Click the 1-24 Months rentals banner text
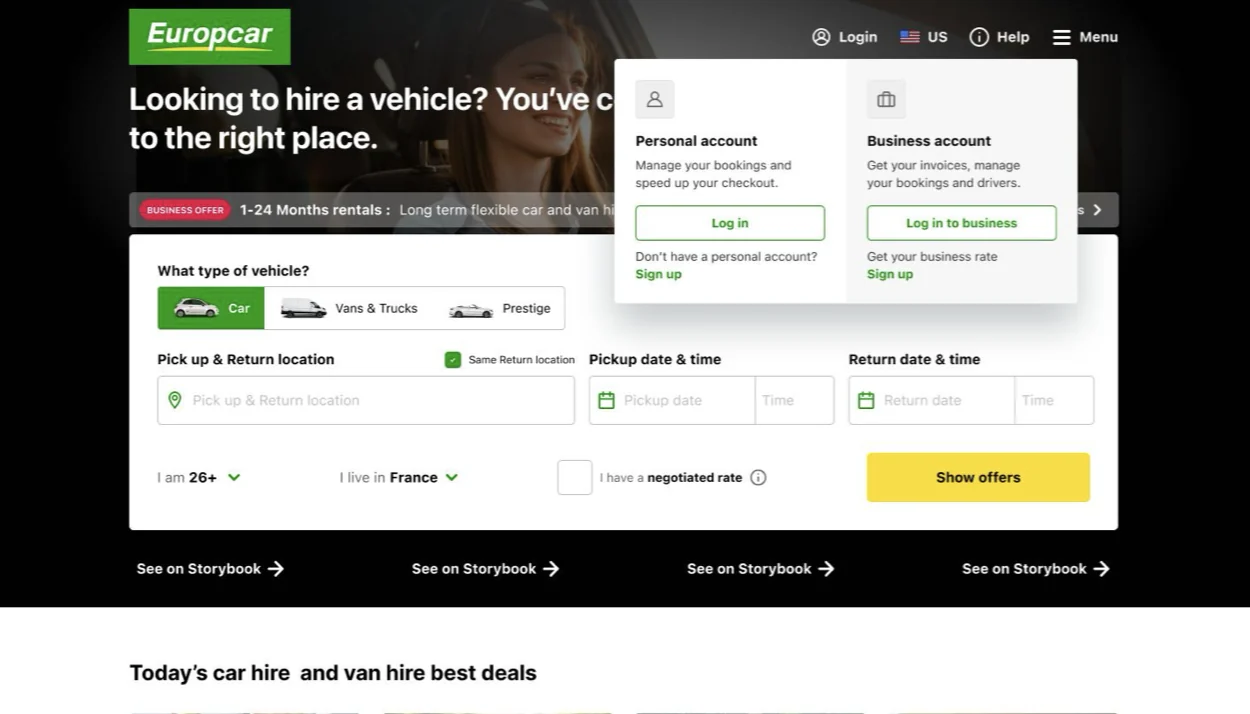Image resolution: width=1250 pixels, height=714 pixels. coord(315,210)
